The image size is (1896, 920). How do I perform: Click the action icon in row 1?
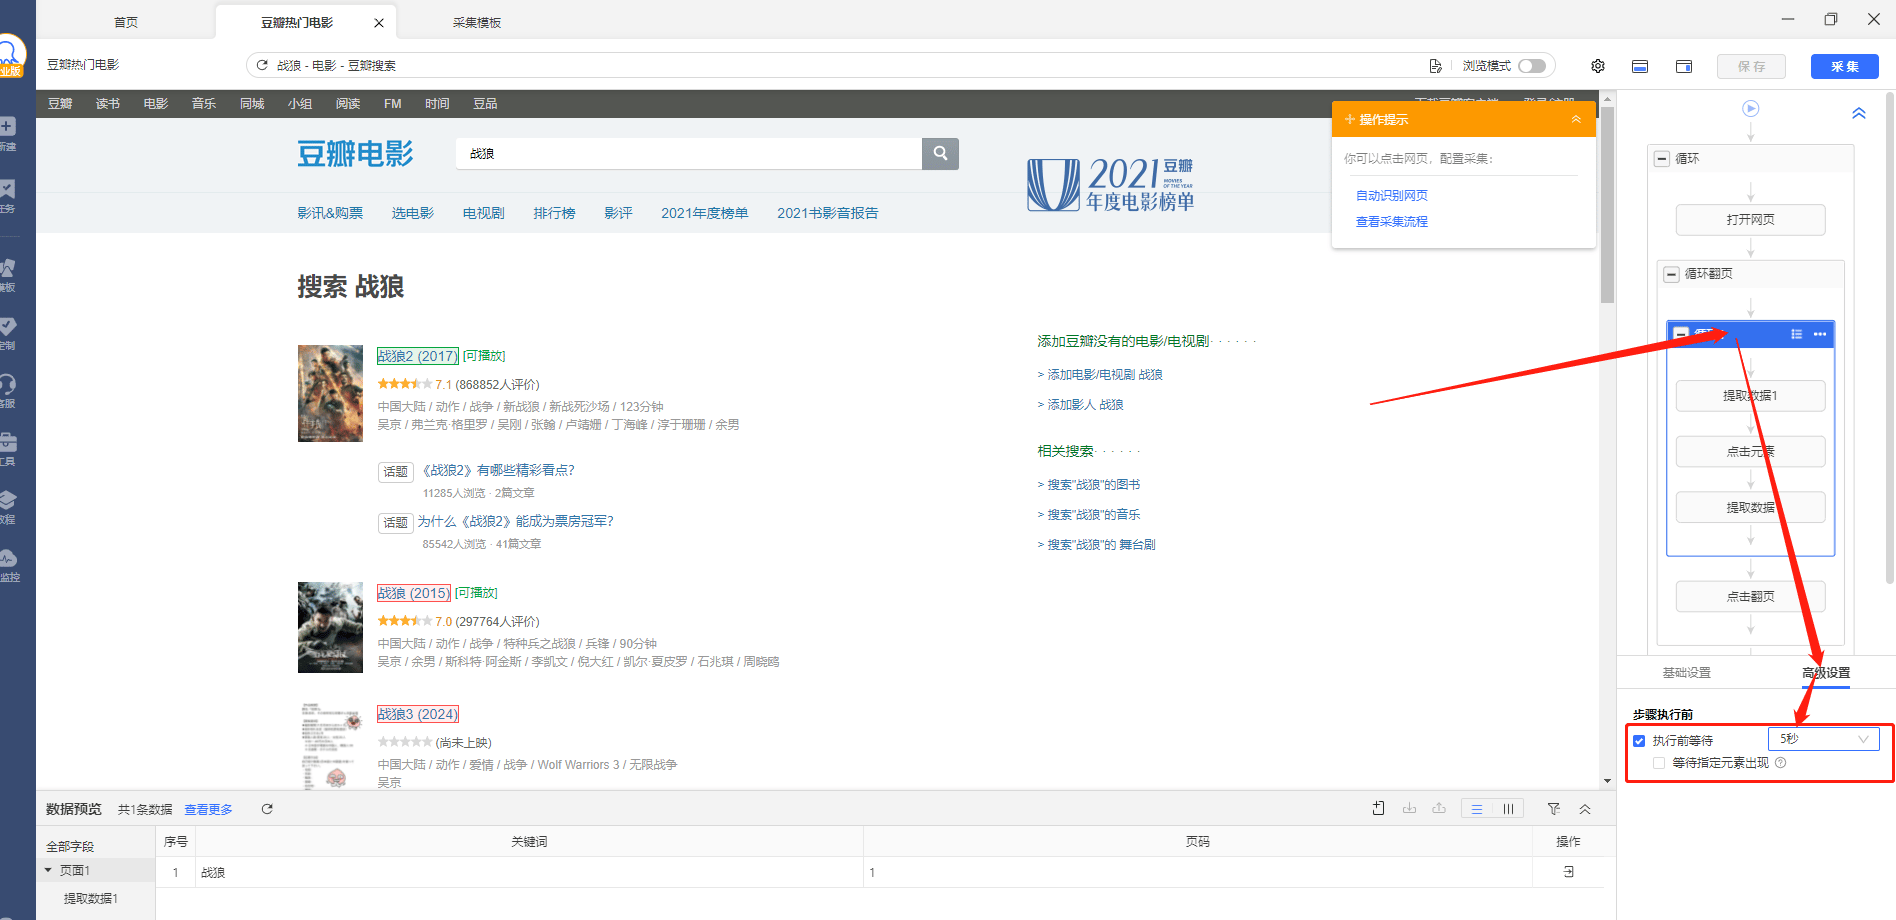point(1568,872)
